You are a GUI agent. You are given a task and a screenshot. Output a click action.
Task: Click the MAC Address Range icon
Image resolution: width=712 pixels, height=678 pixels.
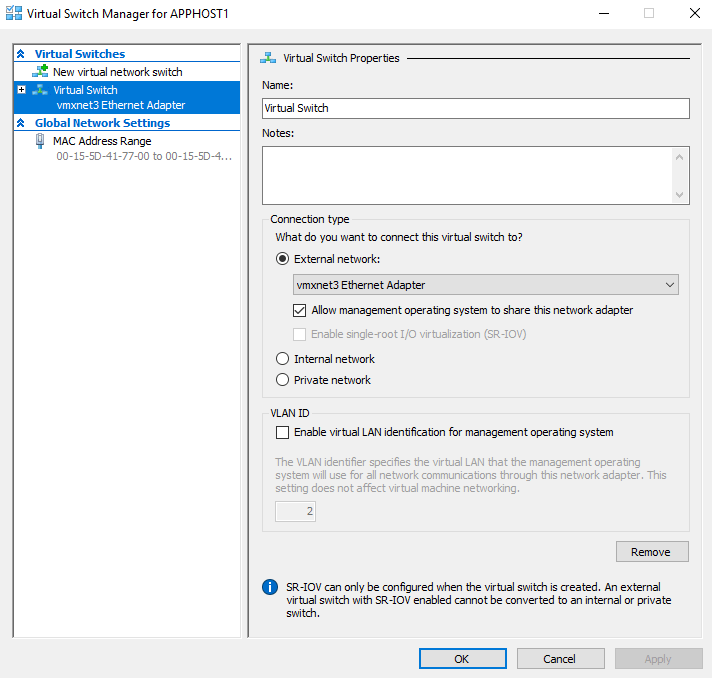40,141
